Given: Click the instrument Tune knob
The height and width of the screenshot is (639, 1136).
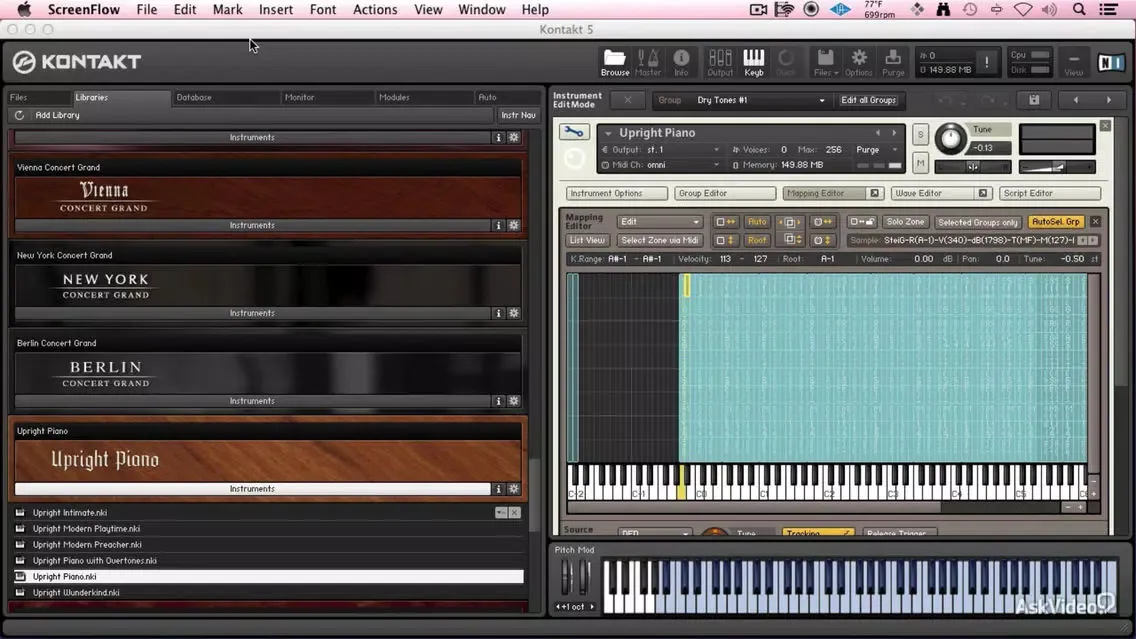Looking at the screenshot, I should click(x=951, y=138).
